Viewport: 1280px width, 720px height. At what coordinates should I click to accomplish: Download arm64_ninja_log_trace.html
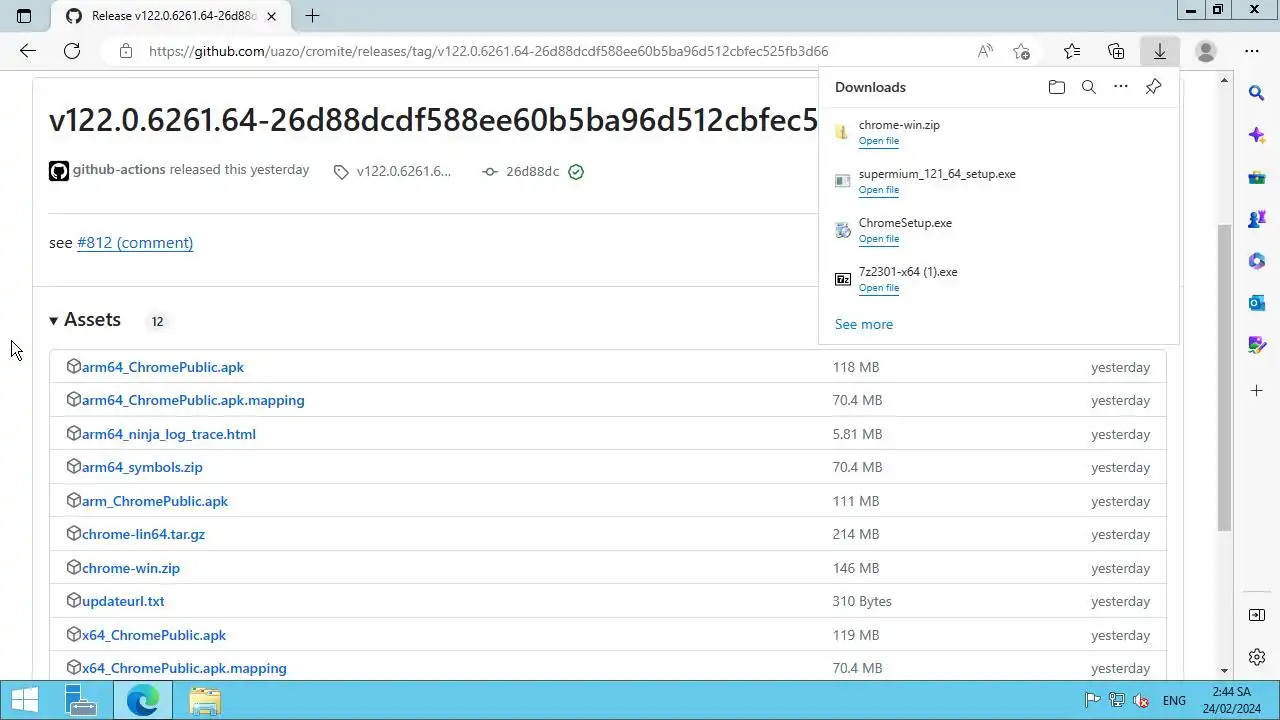(x=169, y=434)
